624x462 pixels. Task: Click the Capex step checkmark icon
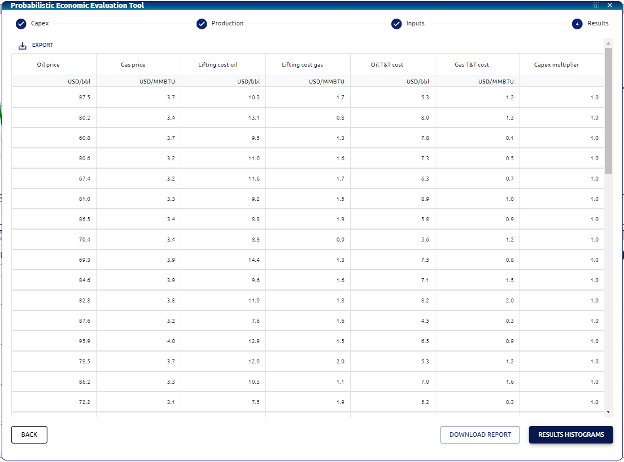pyautogui.click(x=21, y=23)
